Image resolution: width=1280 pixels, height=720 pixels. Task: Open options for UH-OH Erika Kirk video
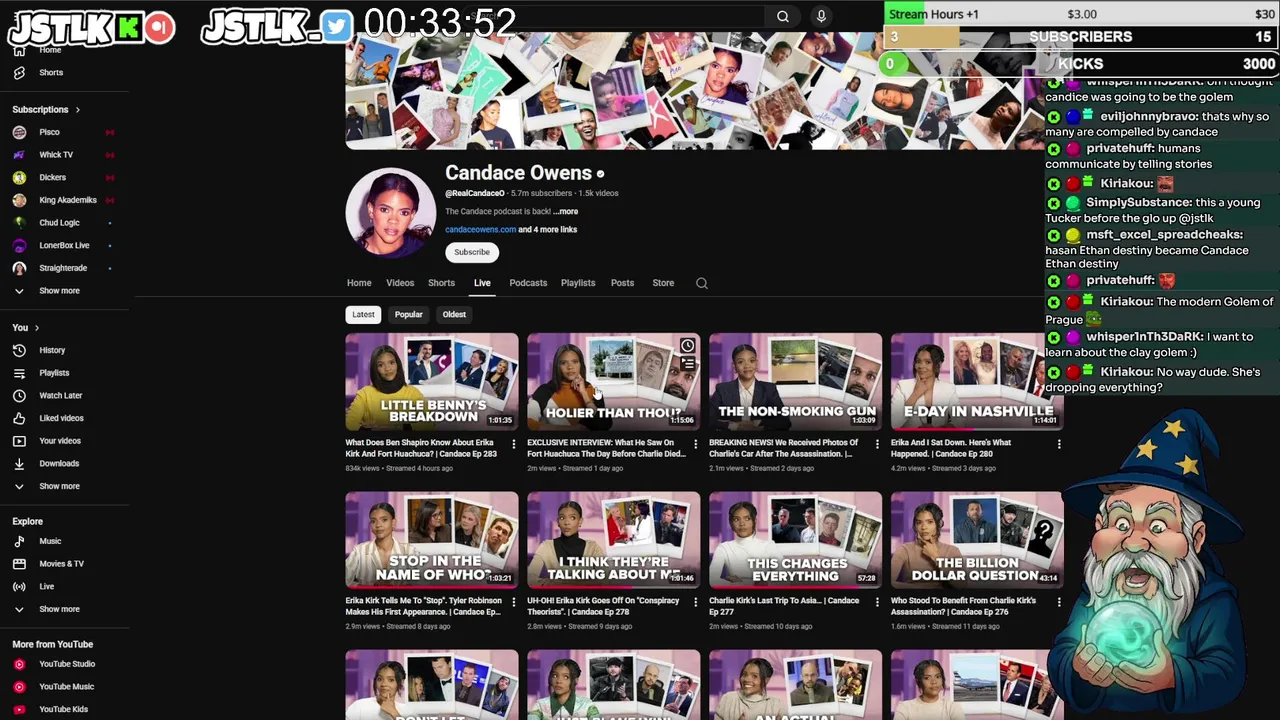tap(696, 602)
